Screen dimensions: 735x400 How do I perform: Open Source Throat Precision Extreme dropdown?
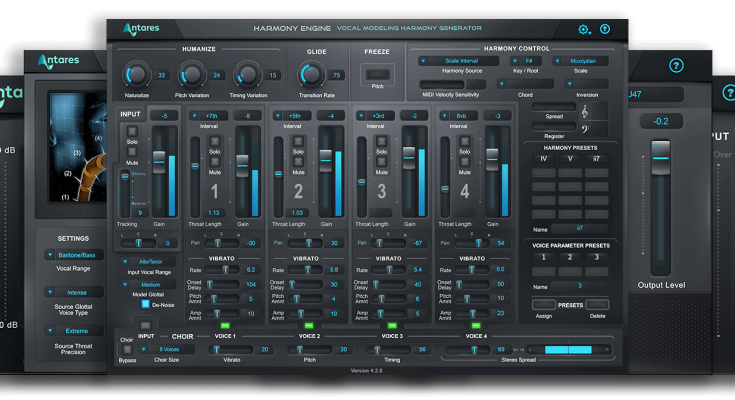[74, 331]
